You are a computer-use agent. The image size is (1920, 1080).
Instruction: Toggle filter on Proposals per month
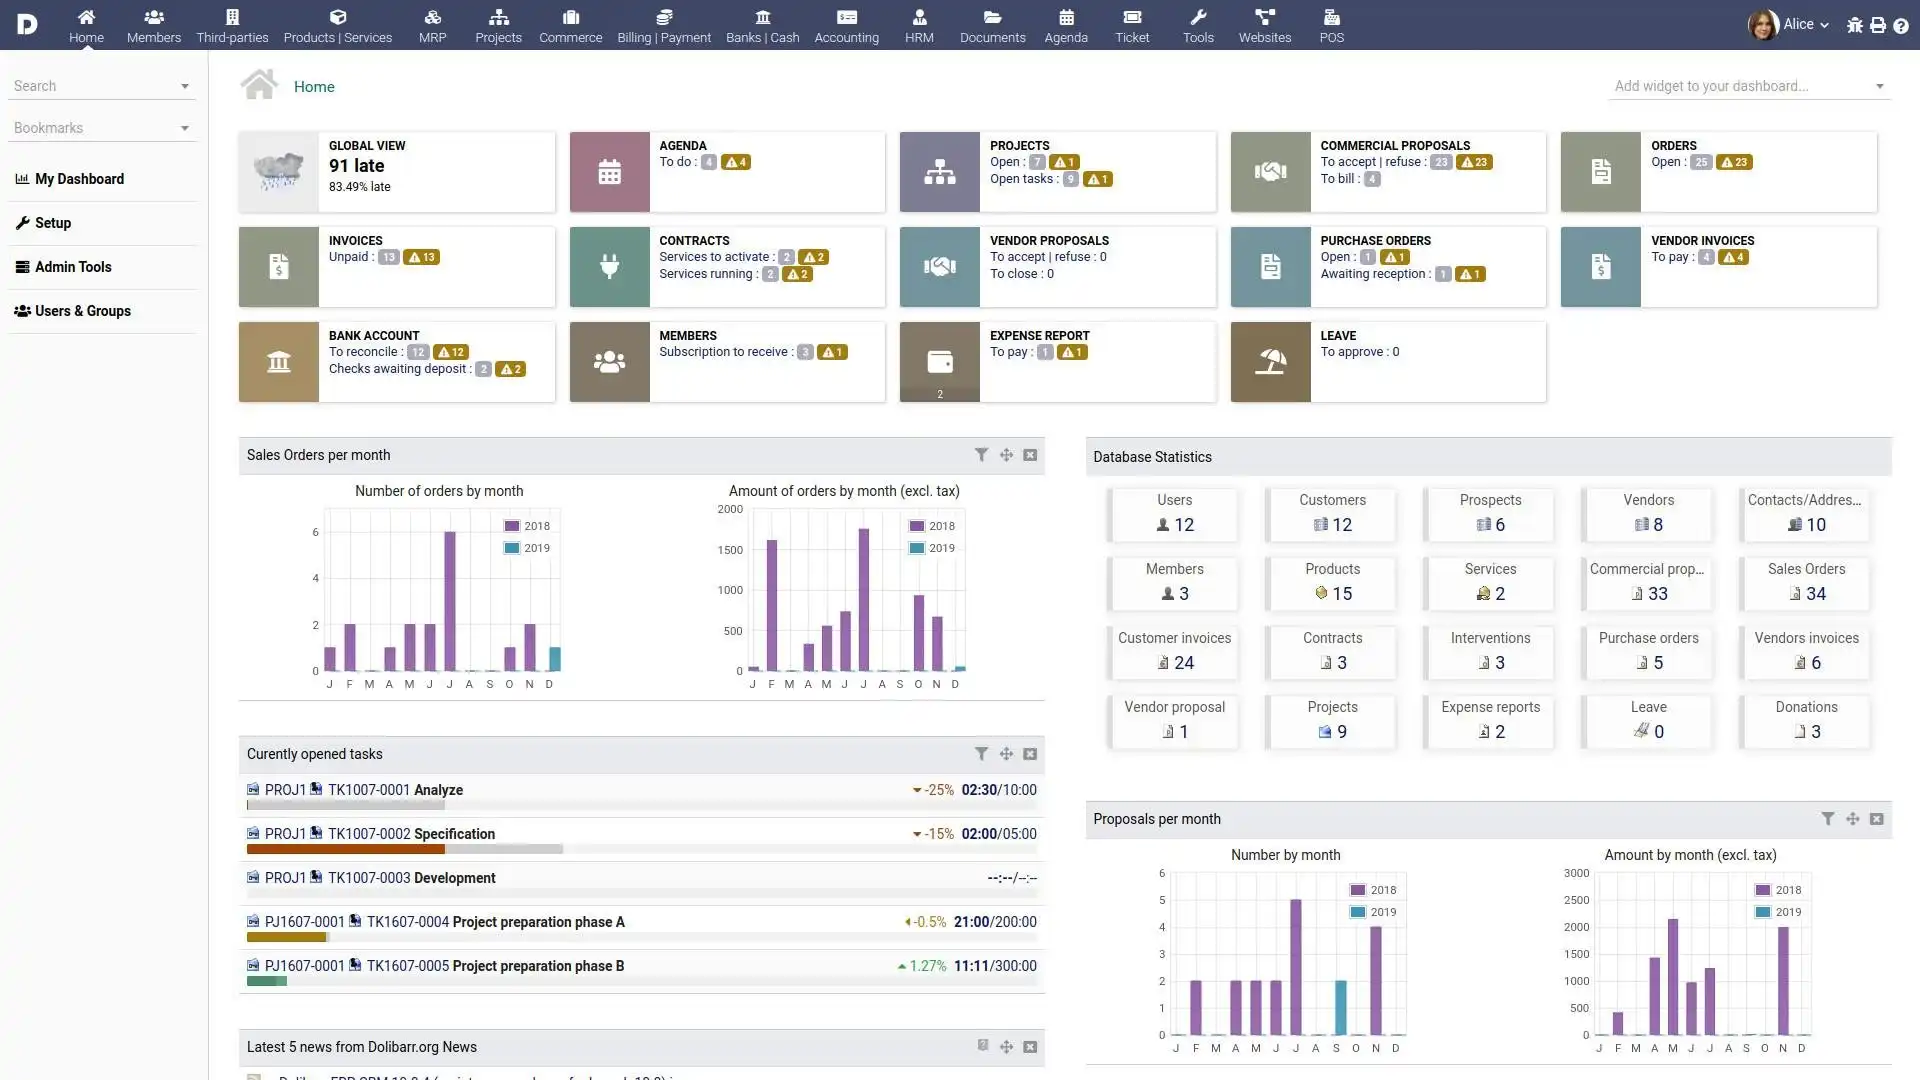(1830, 818)
